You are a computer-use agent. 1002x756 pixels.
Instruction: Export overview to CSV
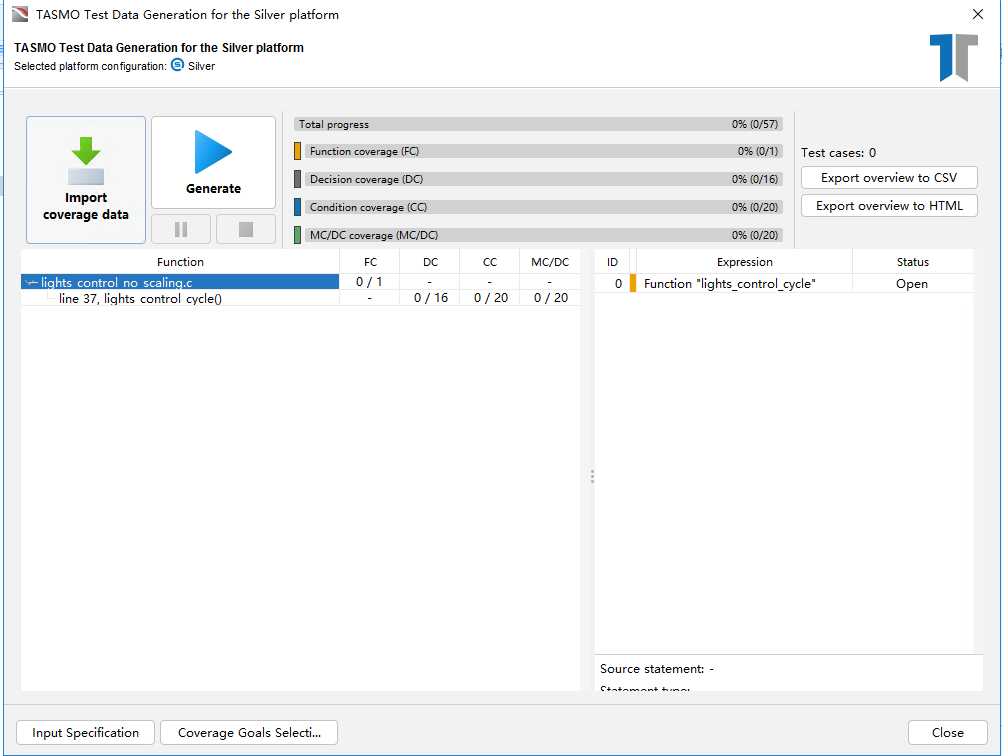pyautogui.click(x=889, y=178)
